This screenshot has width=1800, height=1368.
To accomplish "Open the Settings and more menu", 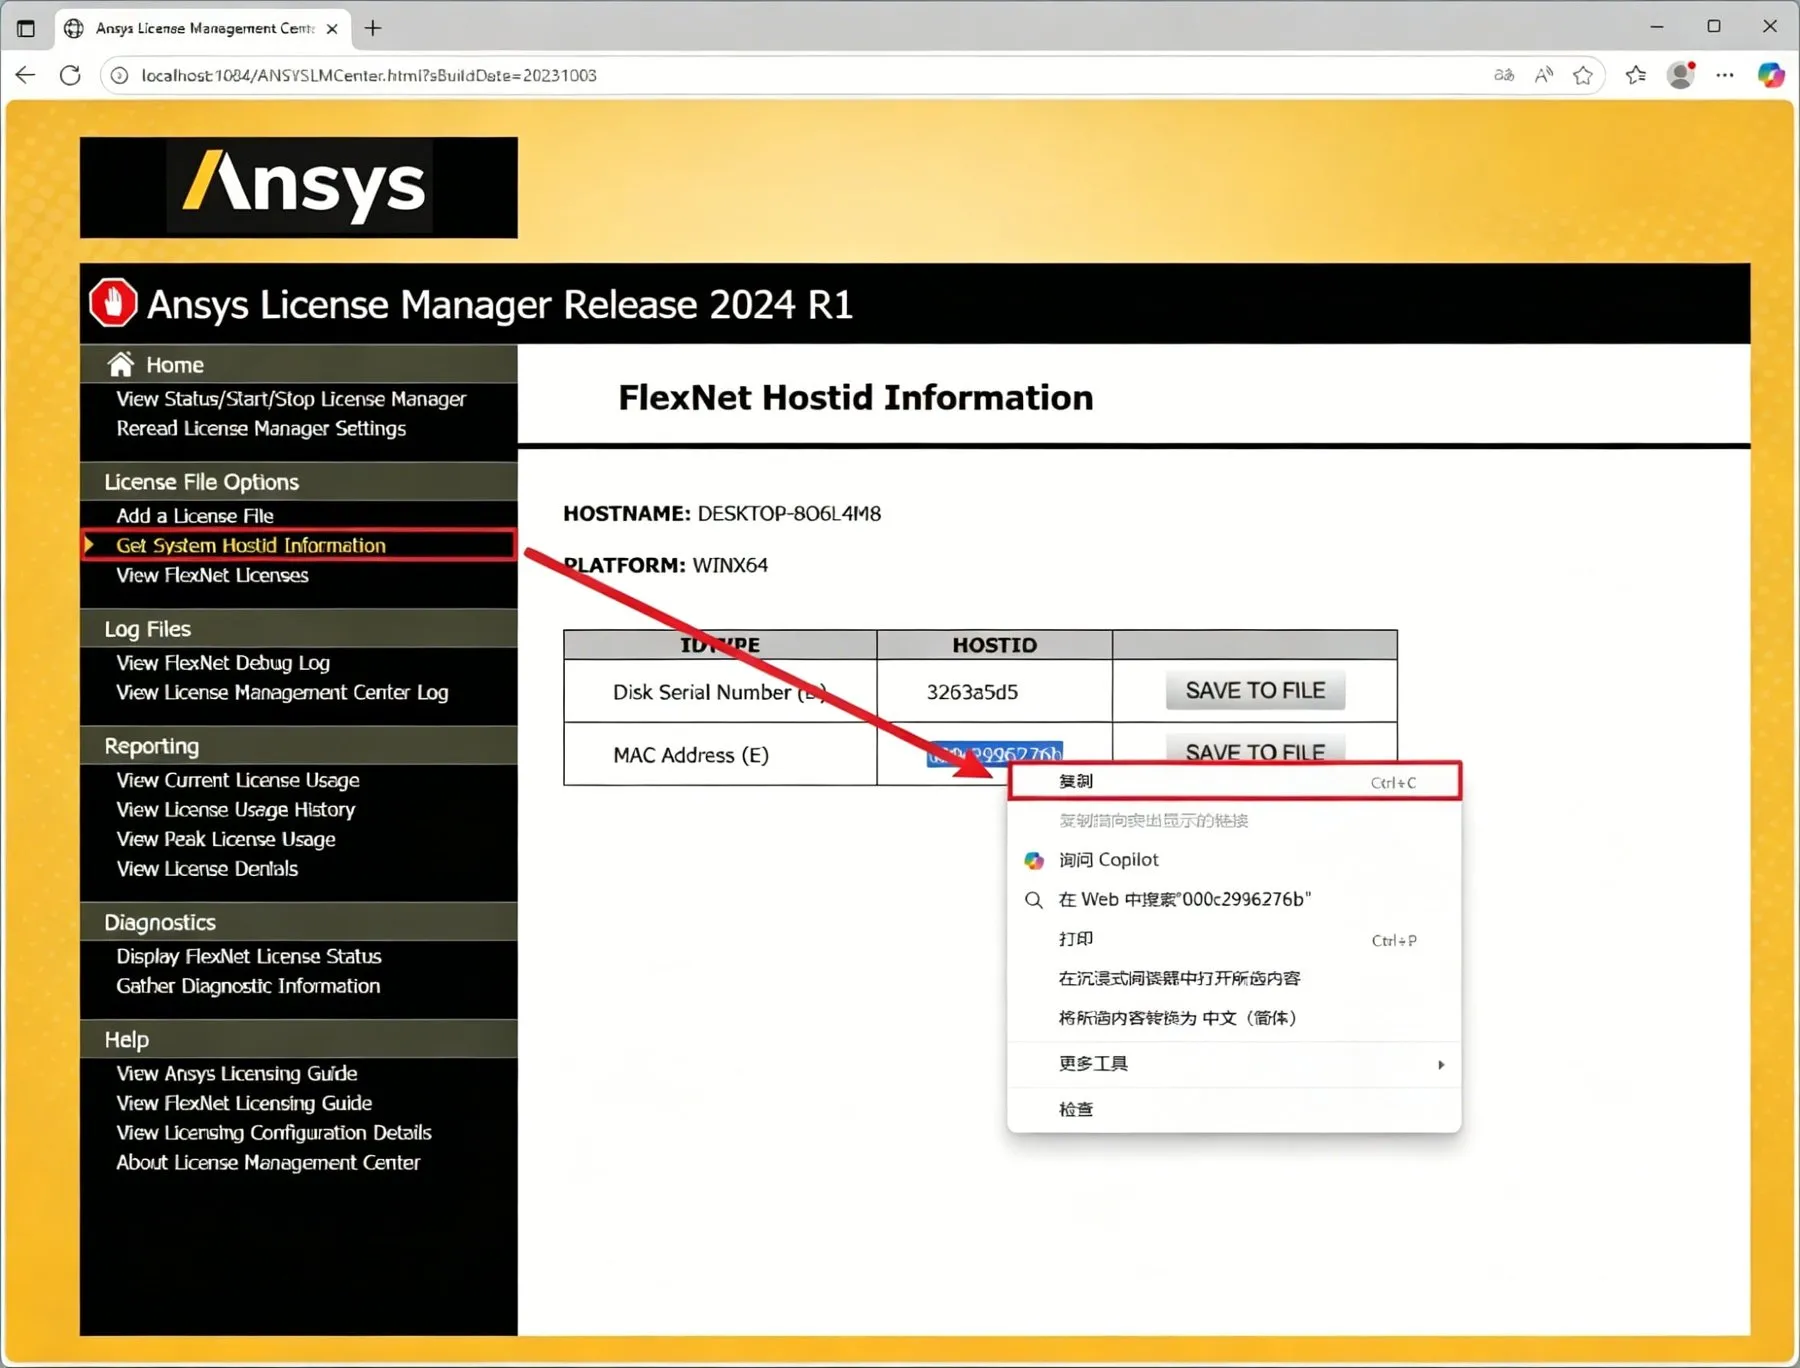I will point(1725,75).
